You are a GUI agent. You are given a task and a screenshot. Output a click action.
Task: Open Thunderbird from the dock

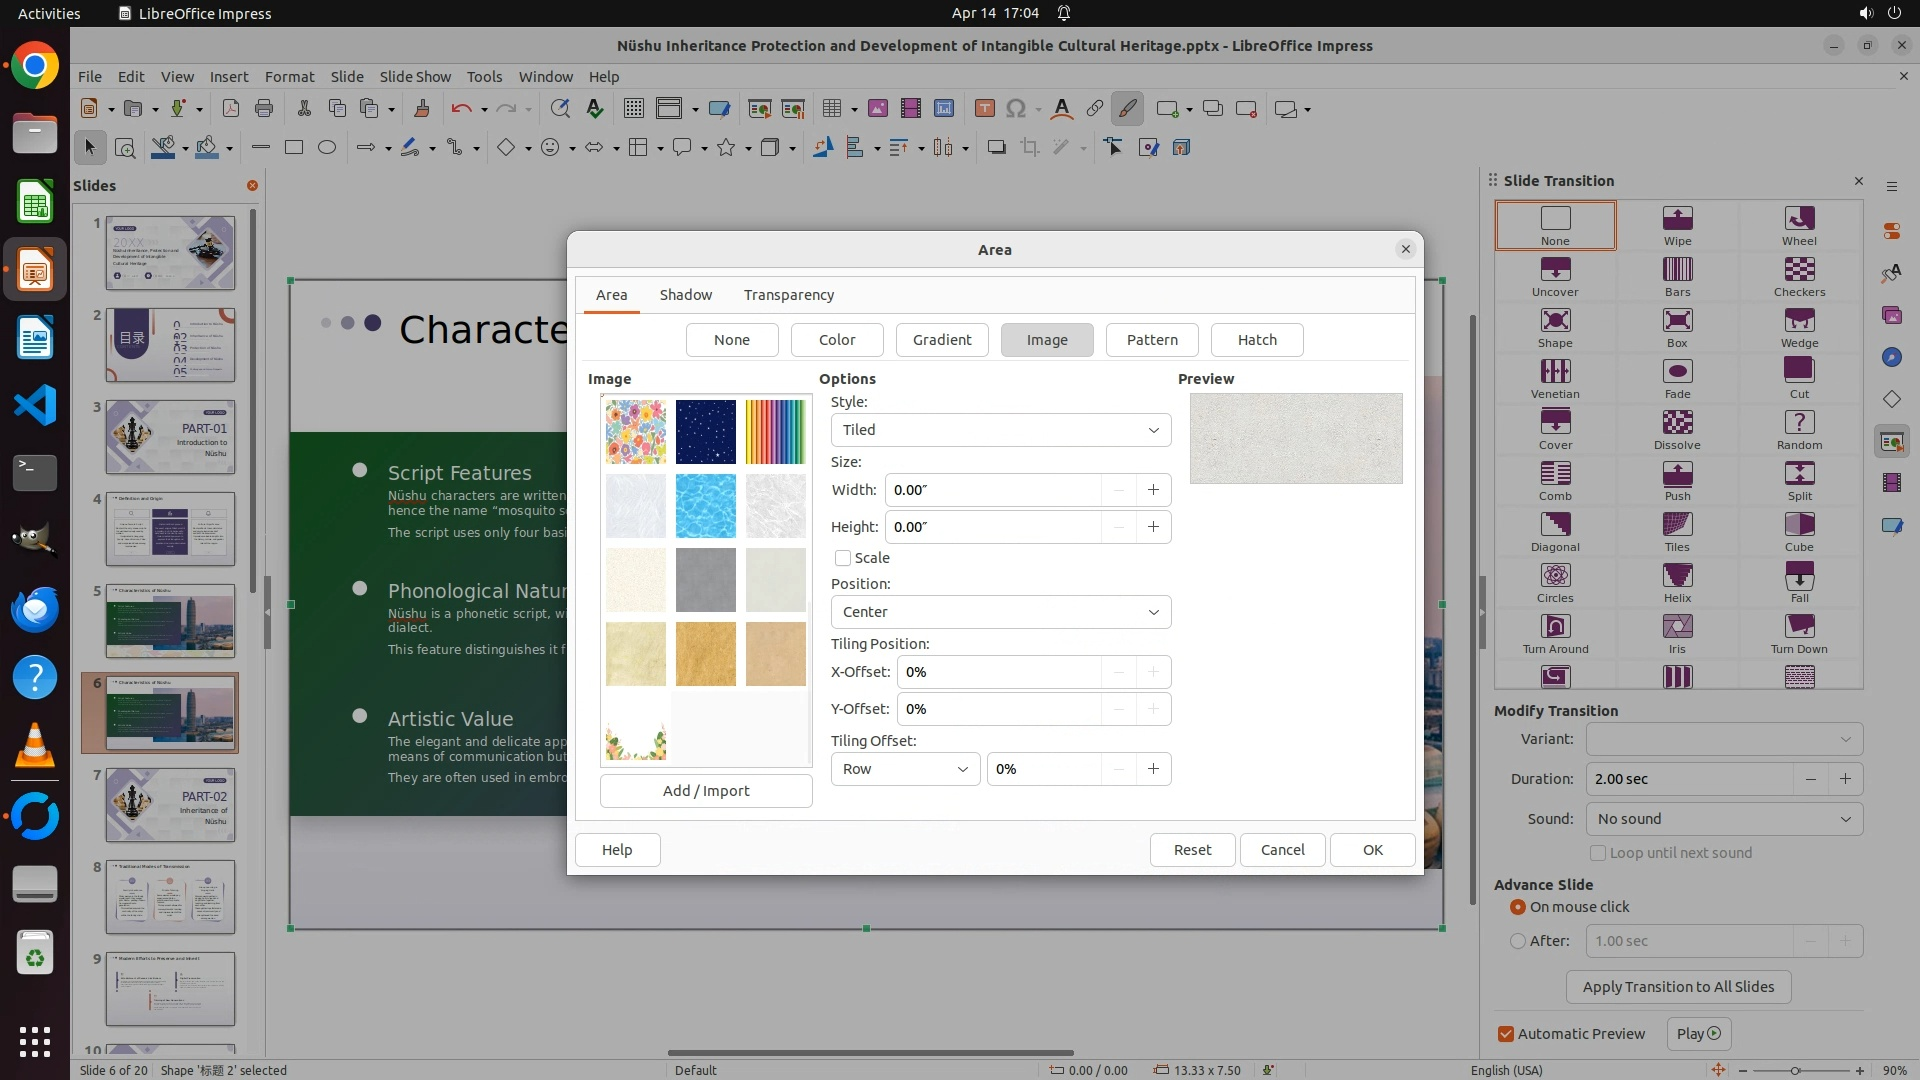click(35, 609)
